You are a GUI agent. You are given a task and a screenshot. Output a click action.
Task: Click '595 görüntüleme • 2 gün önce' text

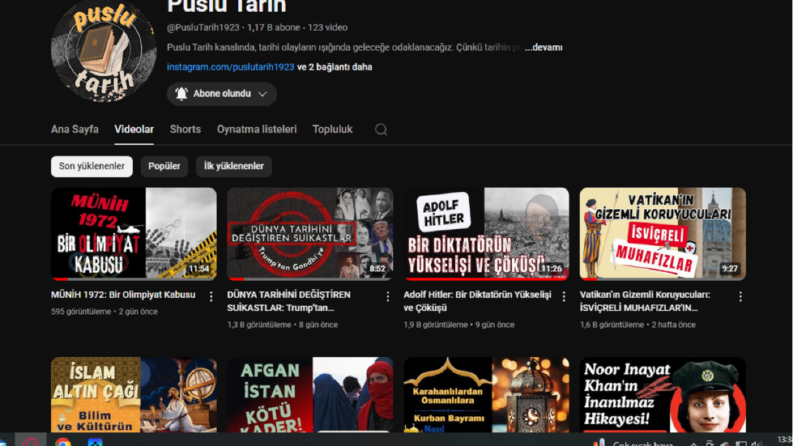tap(104, 312)
